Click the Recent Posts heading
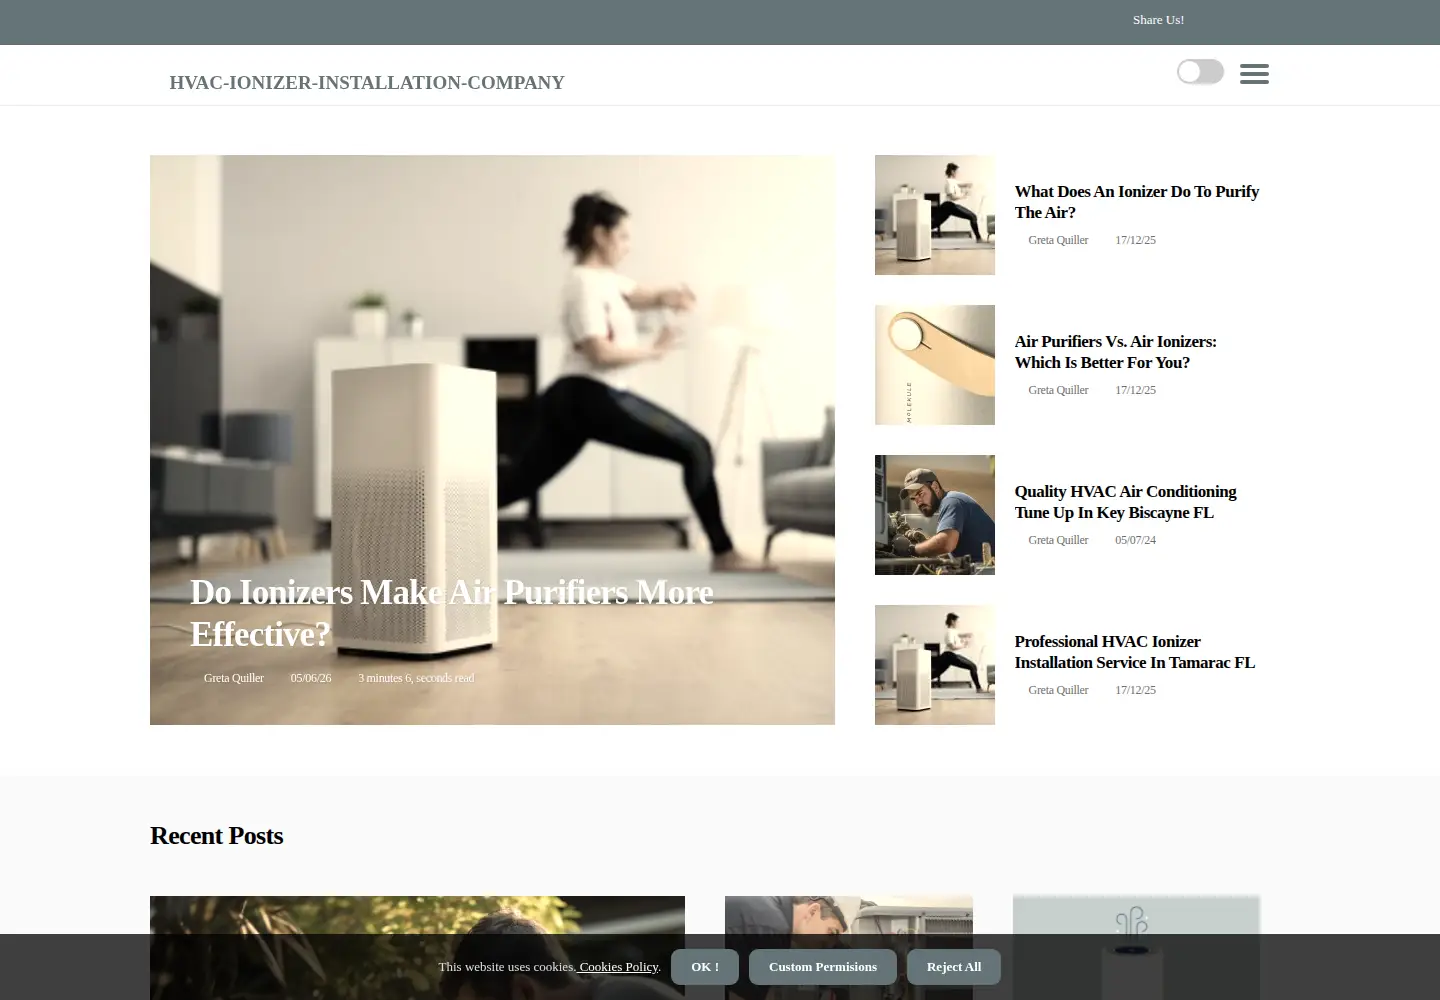This screenshot has width=1440, height=1000. (x=216, y=836)
